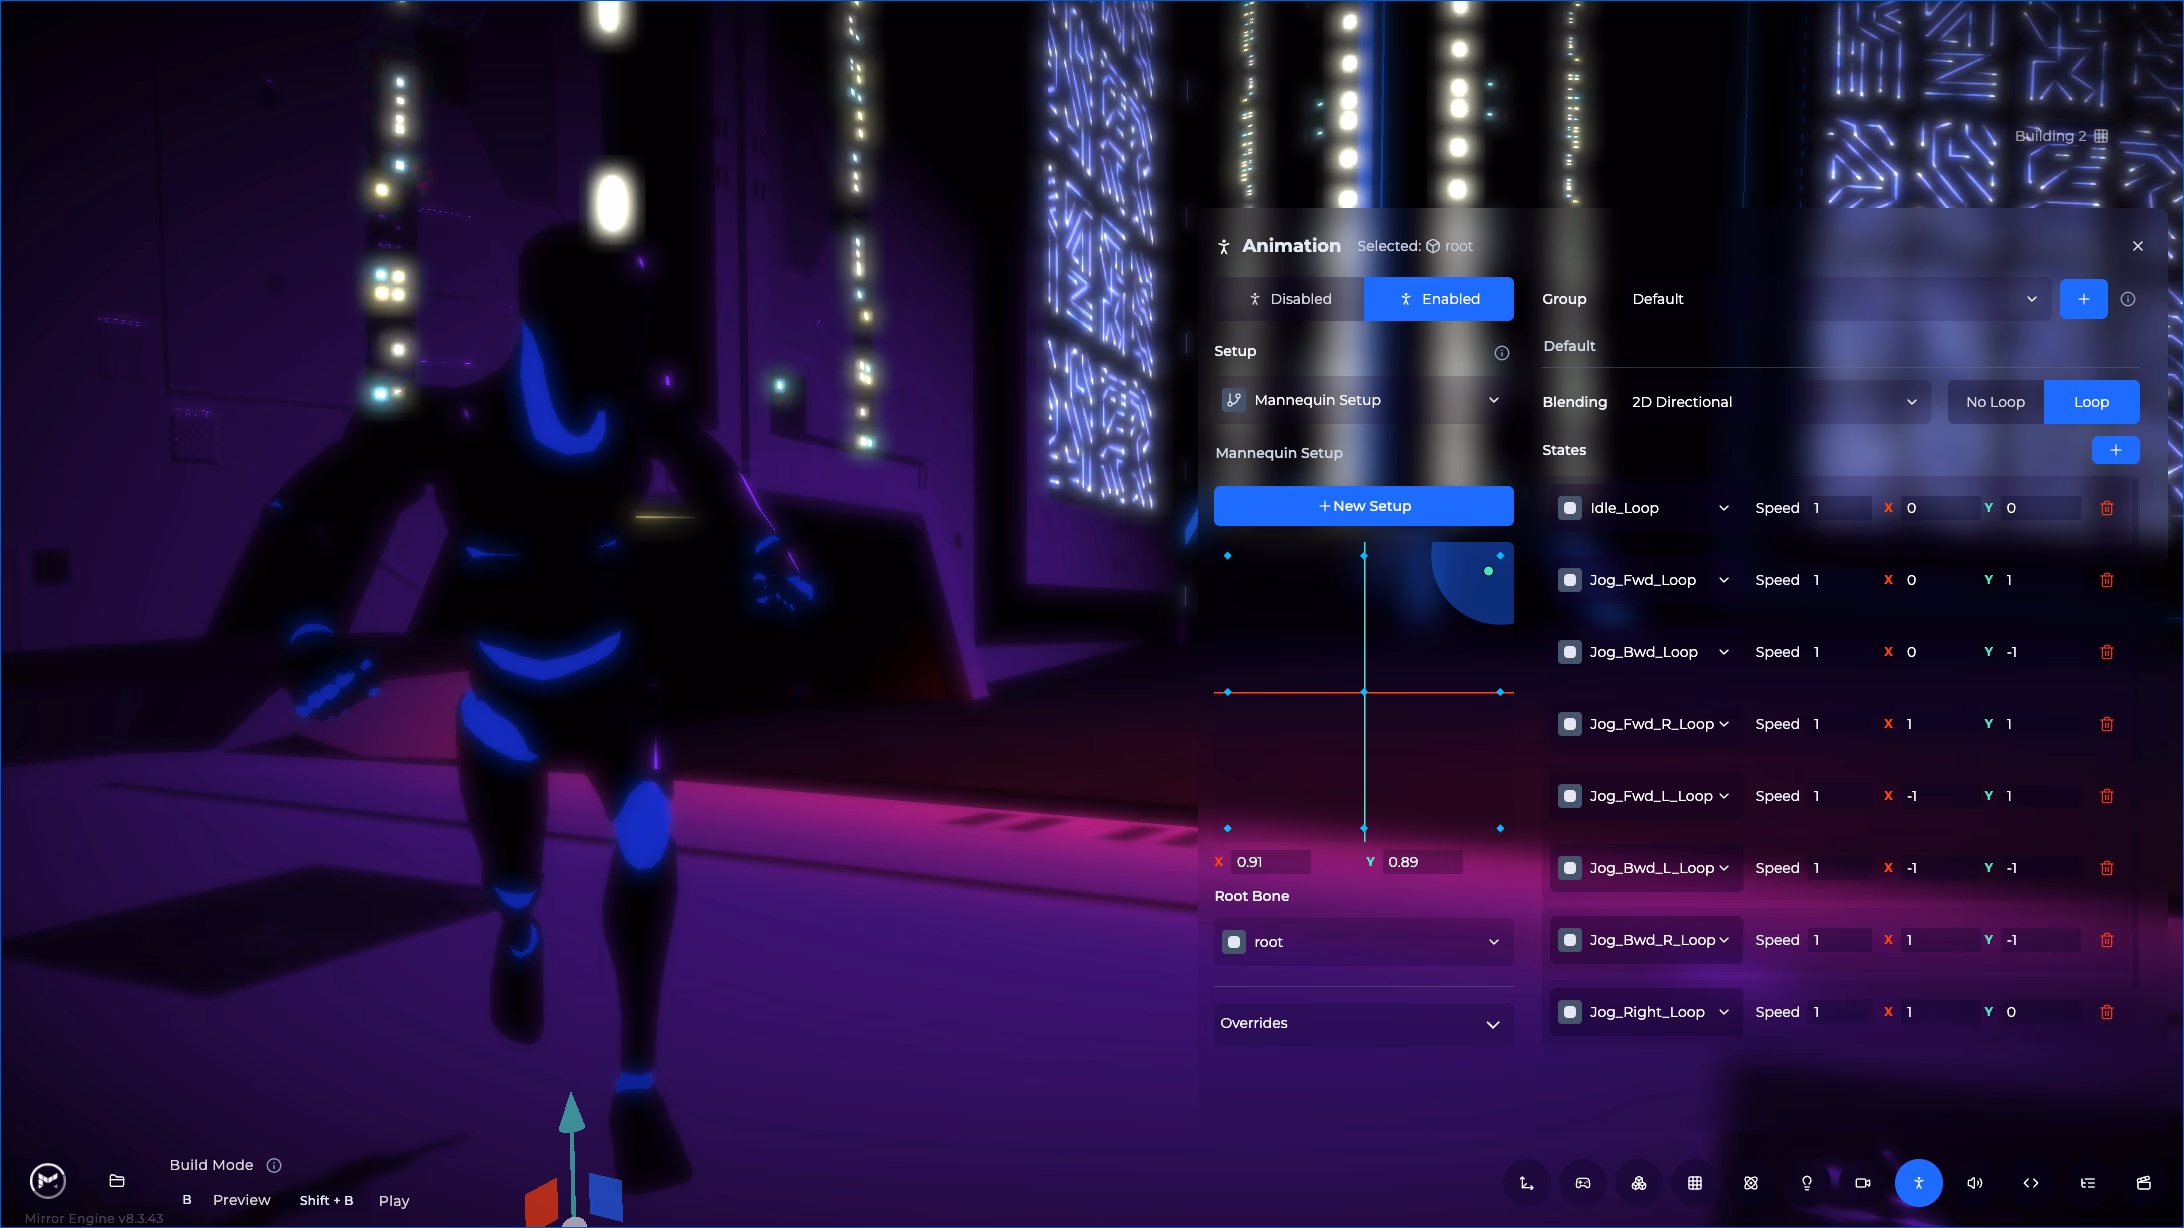Open the camera panel icon
Screen dimensions: 2184x1228
click(x=1863, y=1183)
